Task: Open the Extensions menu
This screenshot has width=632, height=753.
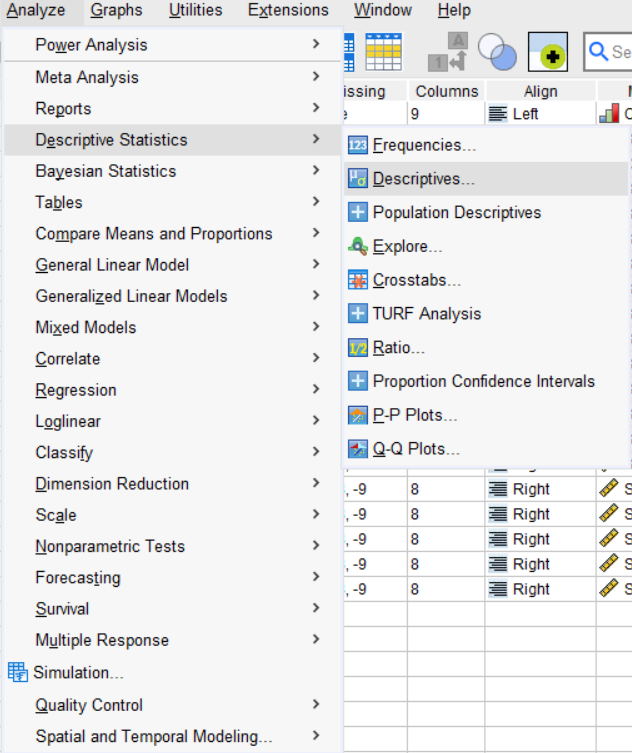Action: tap(288, 10)
